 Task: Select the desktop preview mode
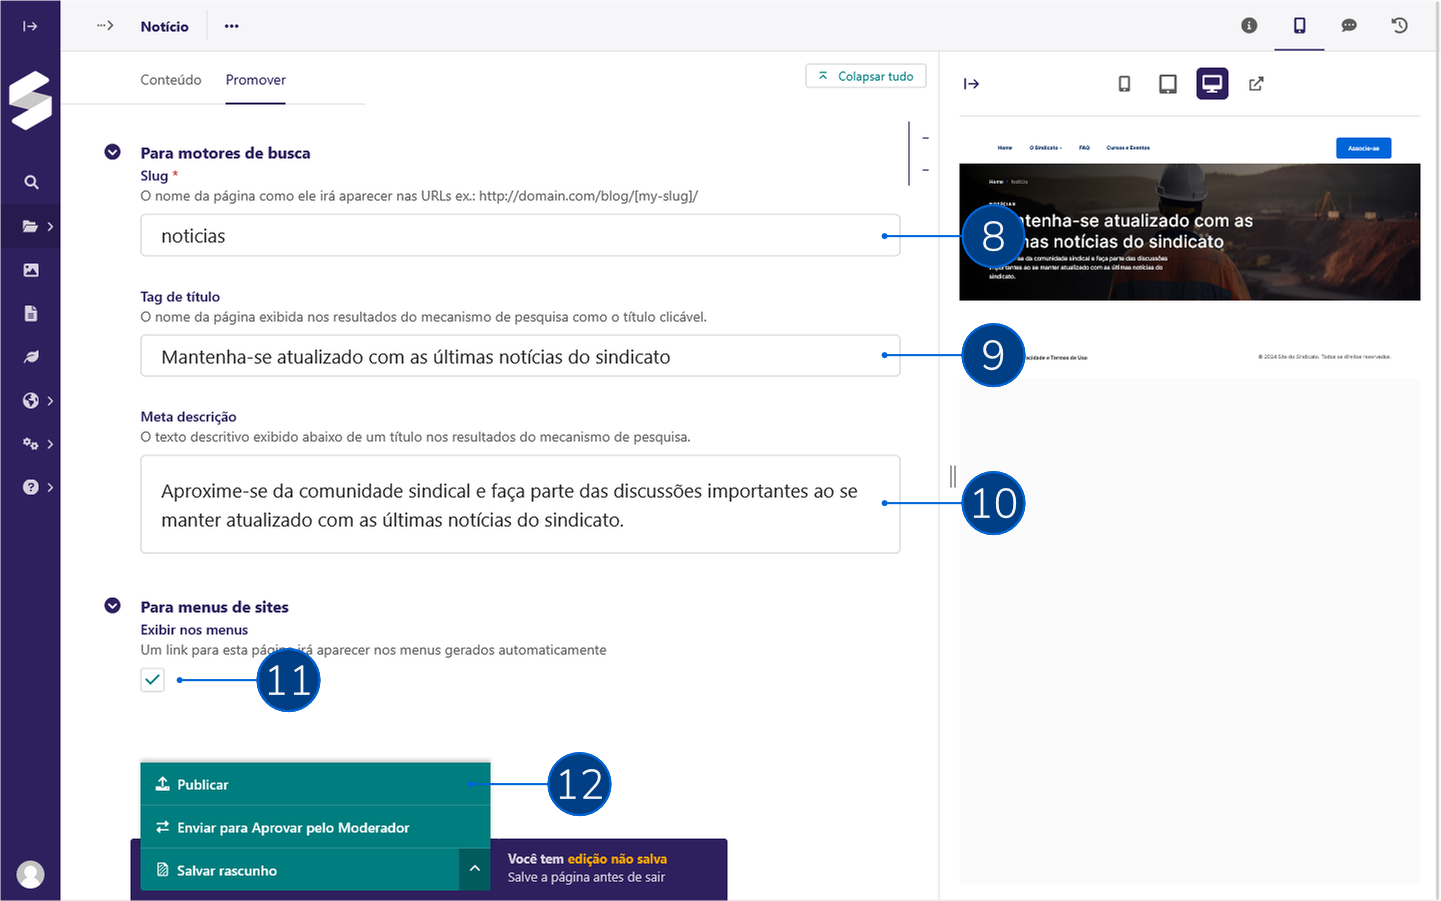[1212, 84]
